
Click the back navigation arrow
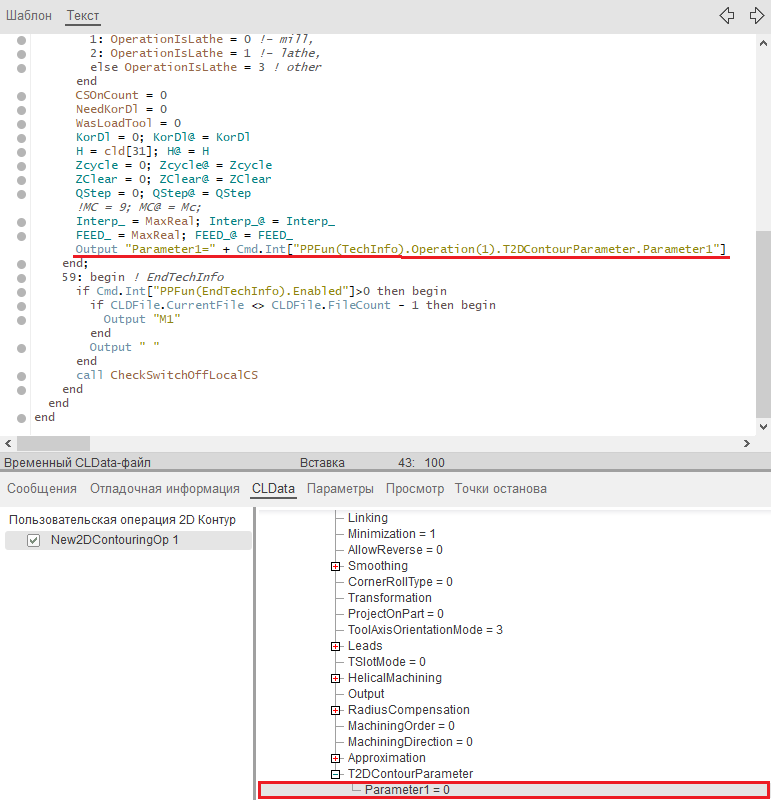728,15
